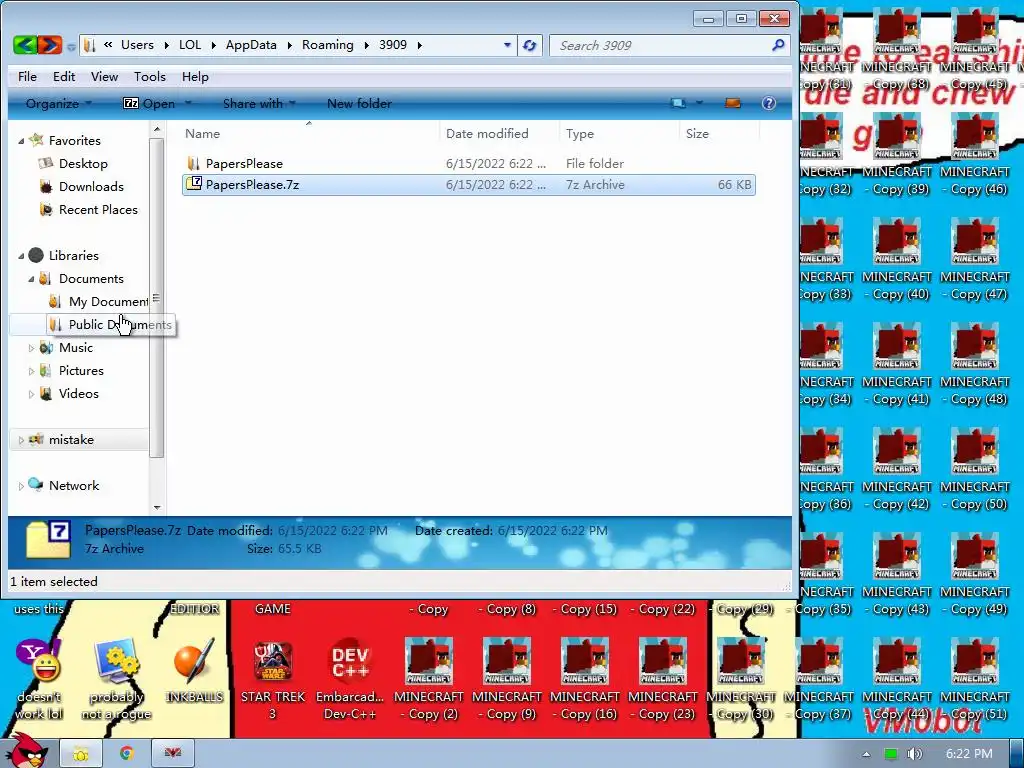
Task: Click the Organize toolbar button
Action: [58, 103]
